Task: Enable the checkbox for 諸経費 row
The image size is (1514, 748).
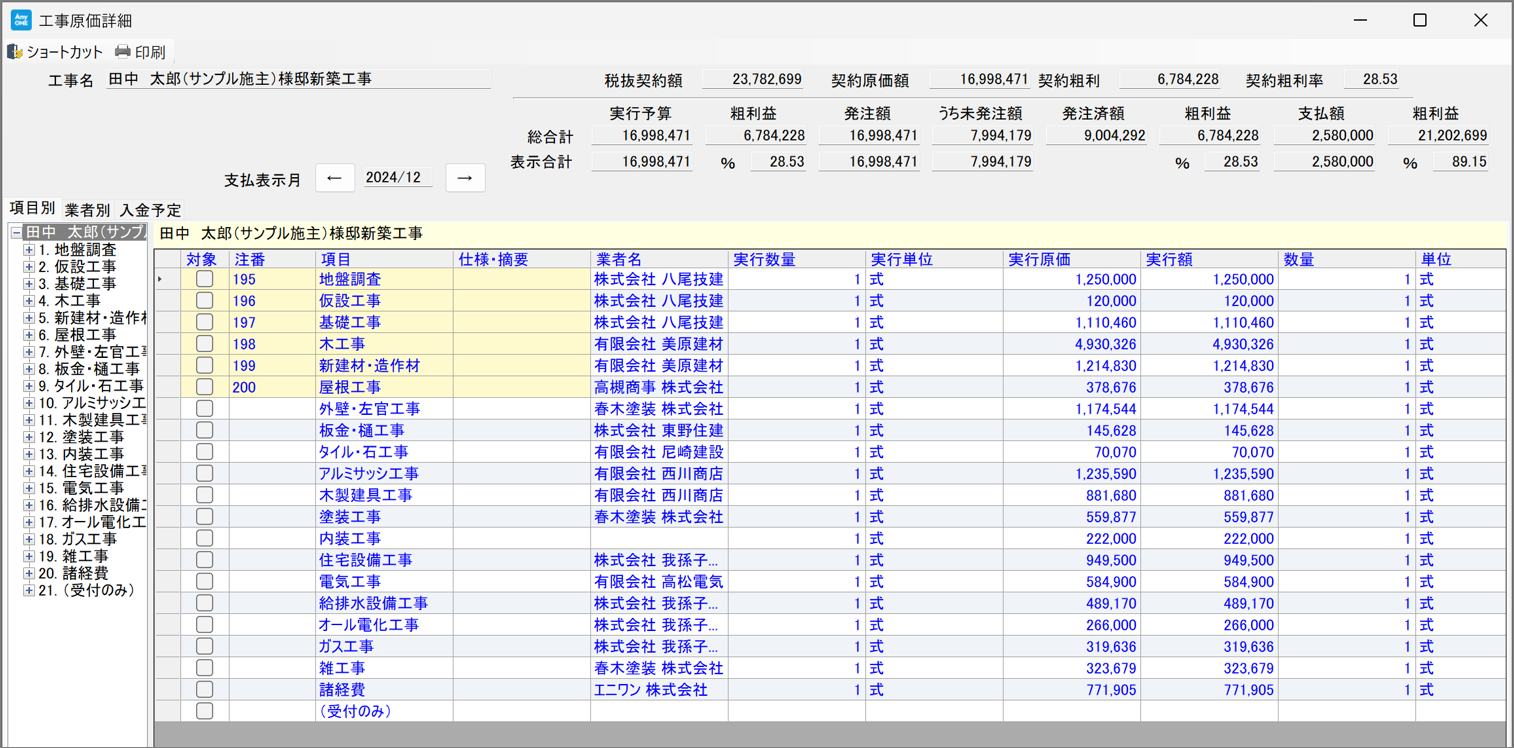Action: pyautogui.click(x=205, y=690)
